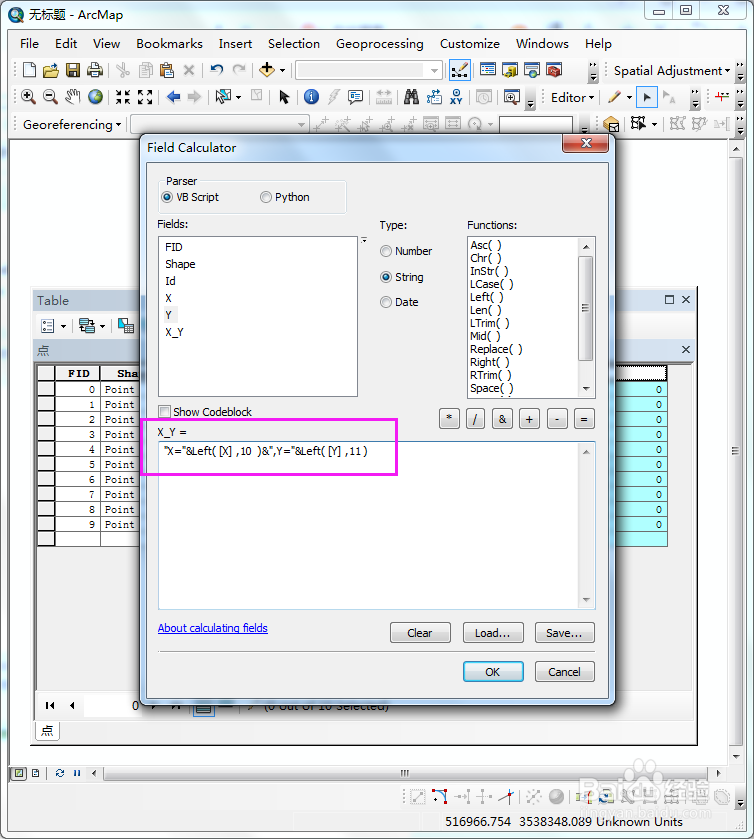Image resolution: width=754 pixels, height=839 pixels.
Task: Select the Replace( ) function
Action: click(496, 349)
